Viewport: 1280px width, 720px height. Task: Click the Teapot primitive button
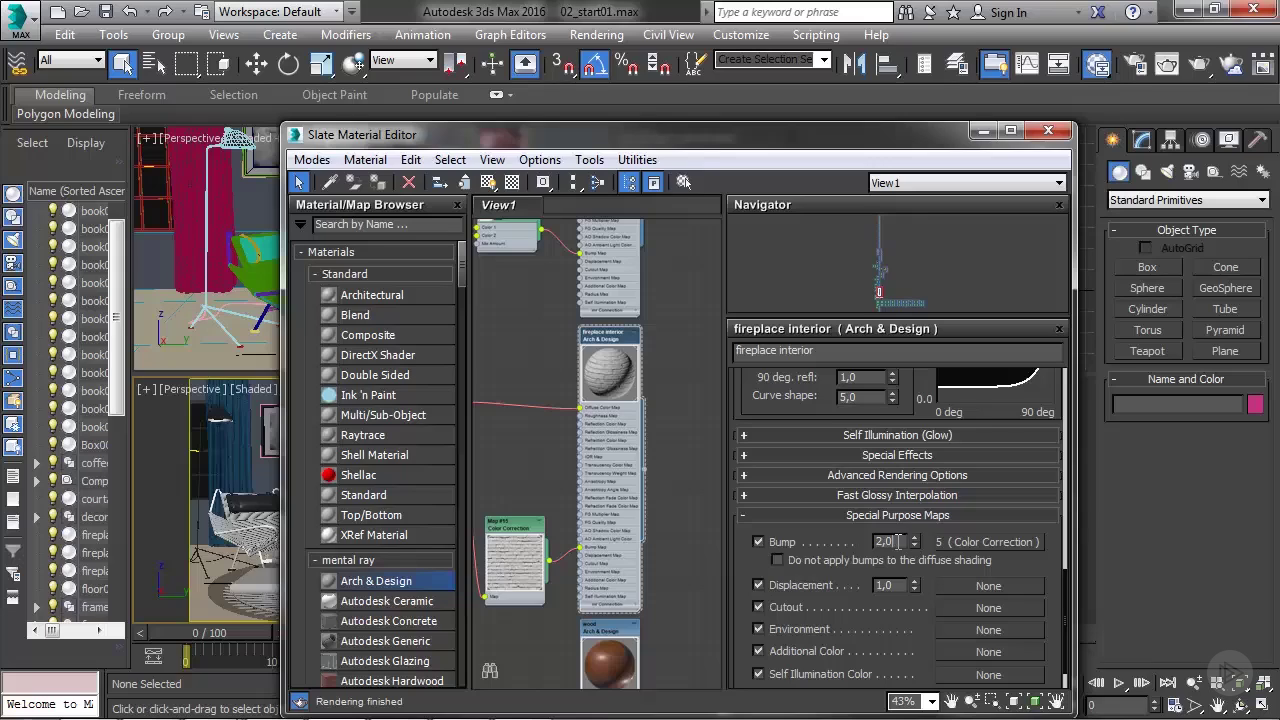(x=1147, y=351)
